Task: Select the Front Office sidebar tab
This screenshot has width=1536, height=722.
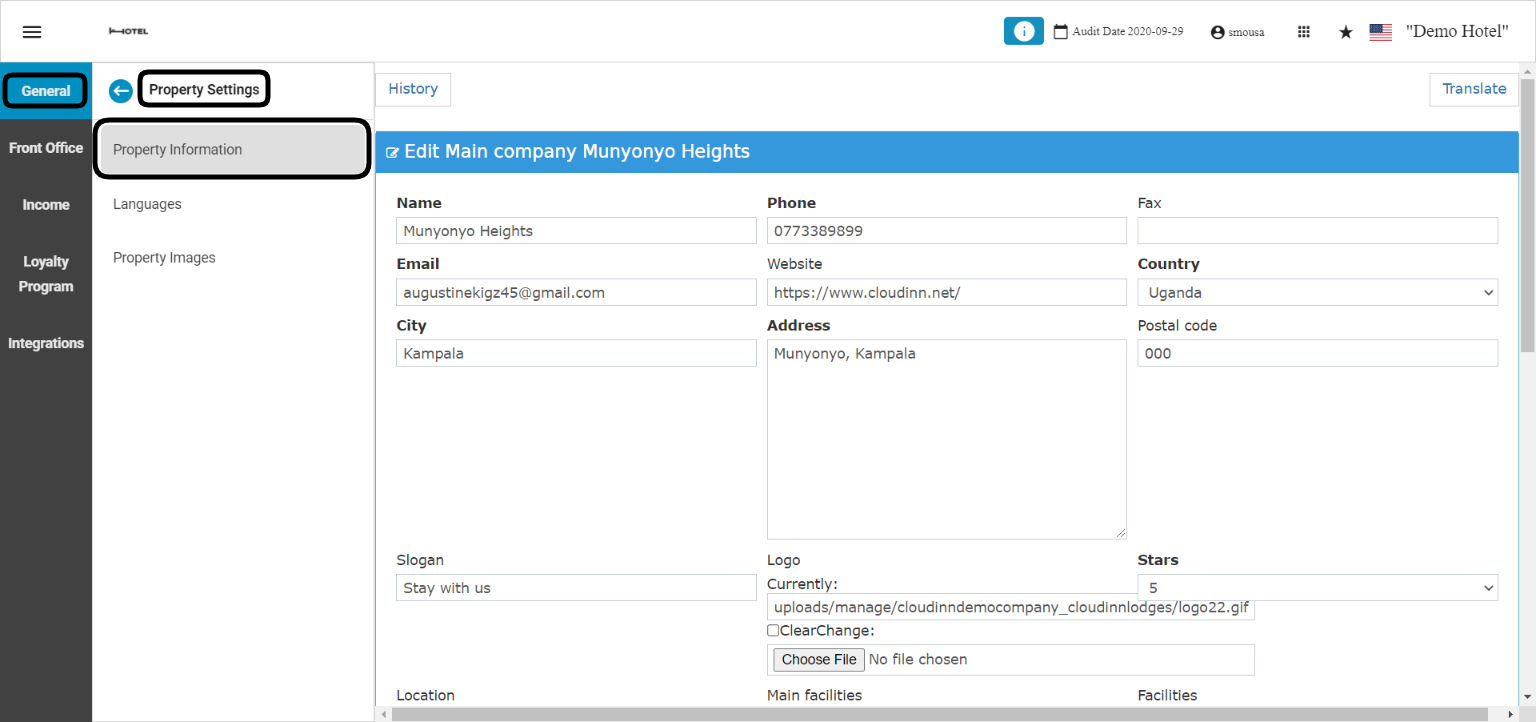Action: point(46,148)
